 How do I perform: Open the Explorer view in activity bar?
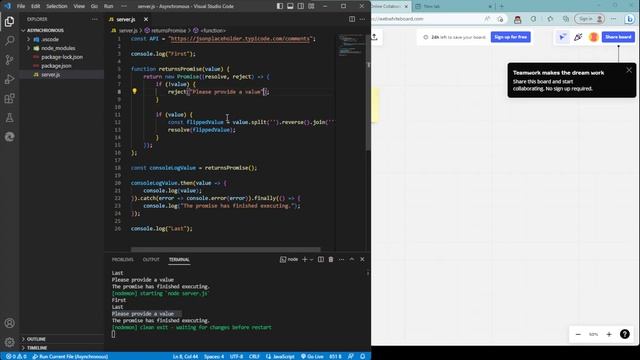point(9,21)
